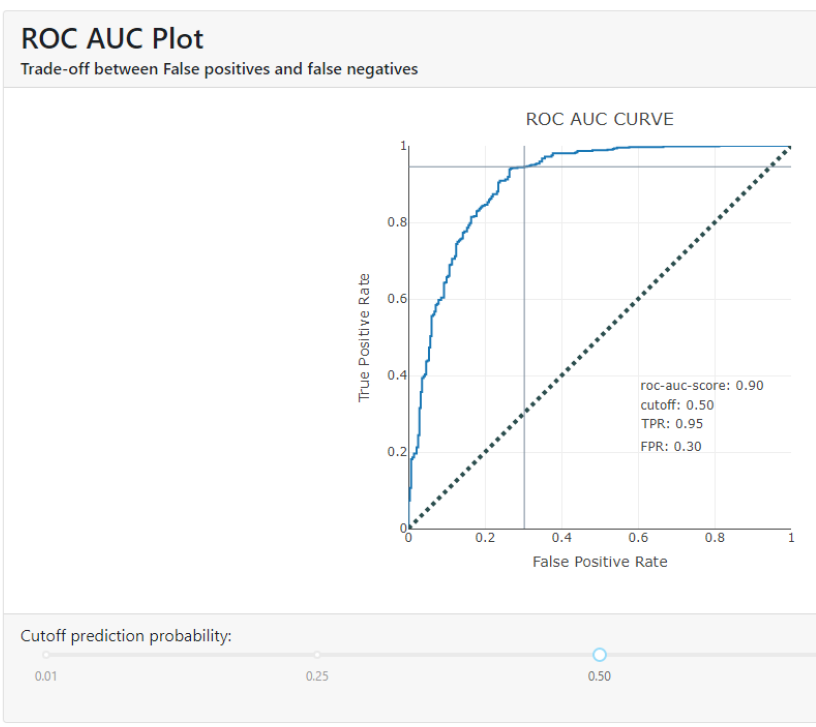Click the 0.01 label below the slider
This screenshot has height=727, width=816.
pos(45,676)
